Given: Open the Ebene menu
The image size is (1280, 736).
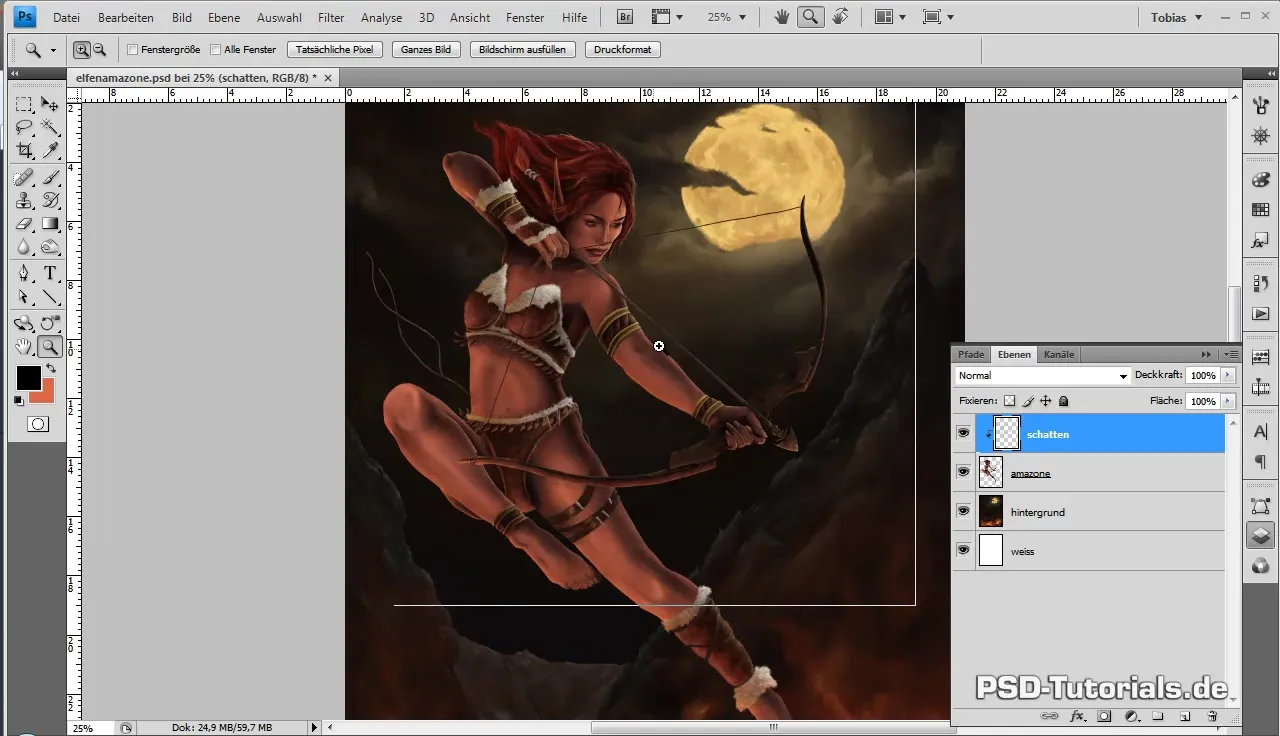Looking at the screenshot, I should (224, 17).
